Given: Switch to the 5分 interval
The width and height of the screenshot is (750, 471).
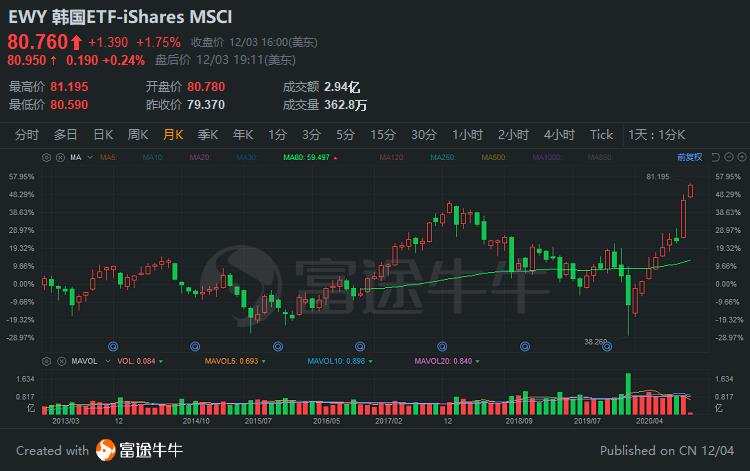Looking at the screenshot, I should (x=345, y=135).
